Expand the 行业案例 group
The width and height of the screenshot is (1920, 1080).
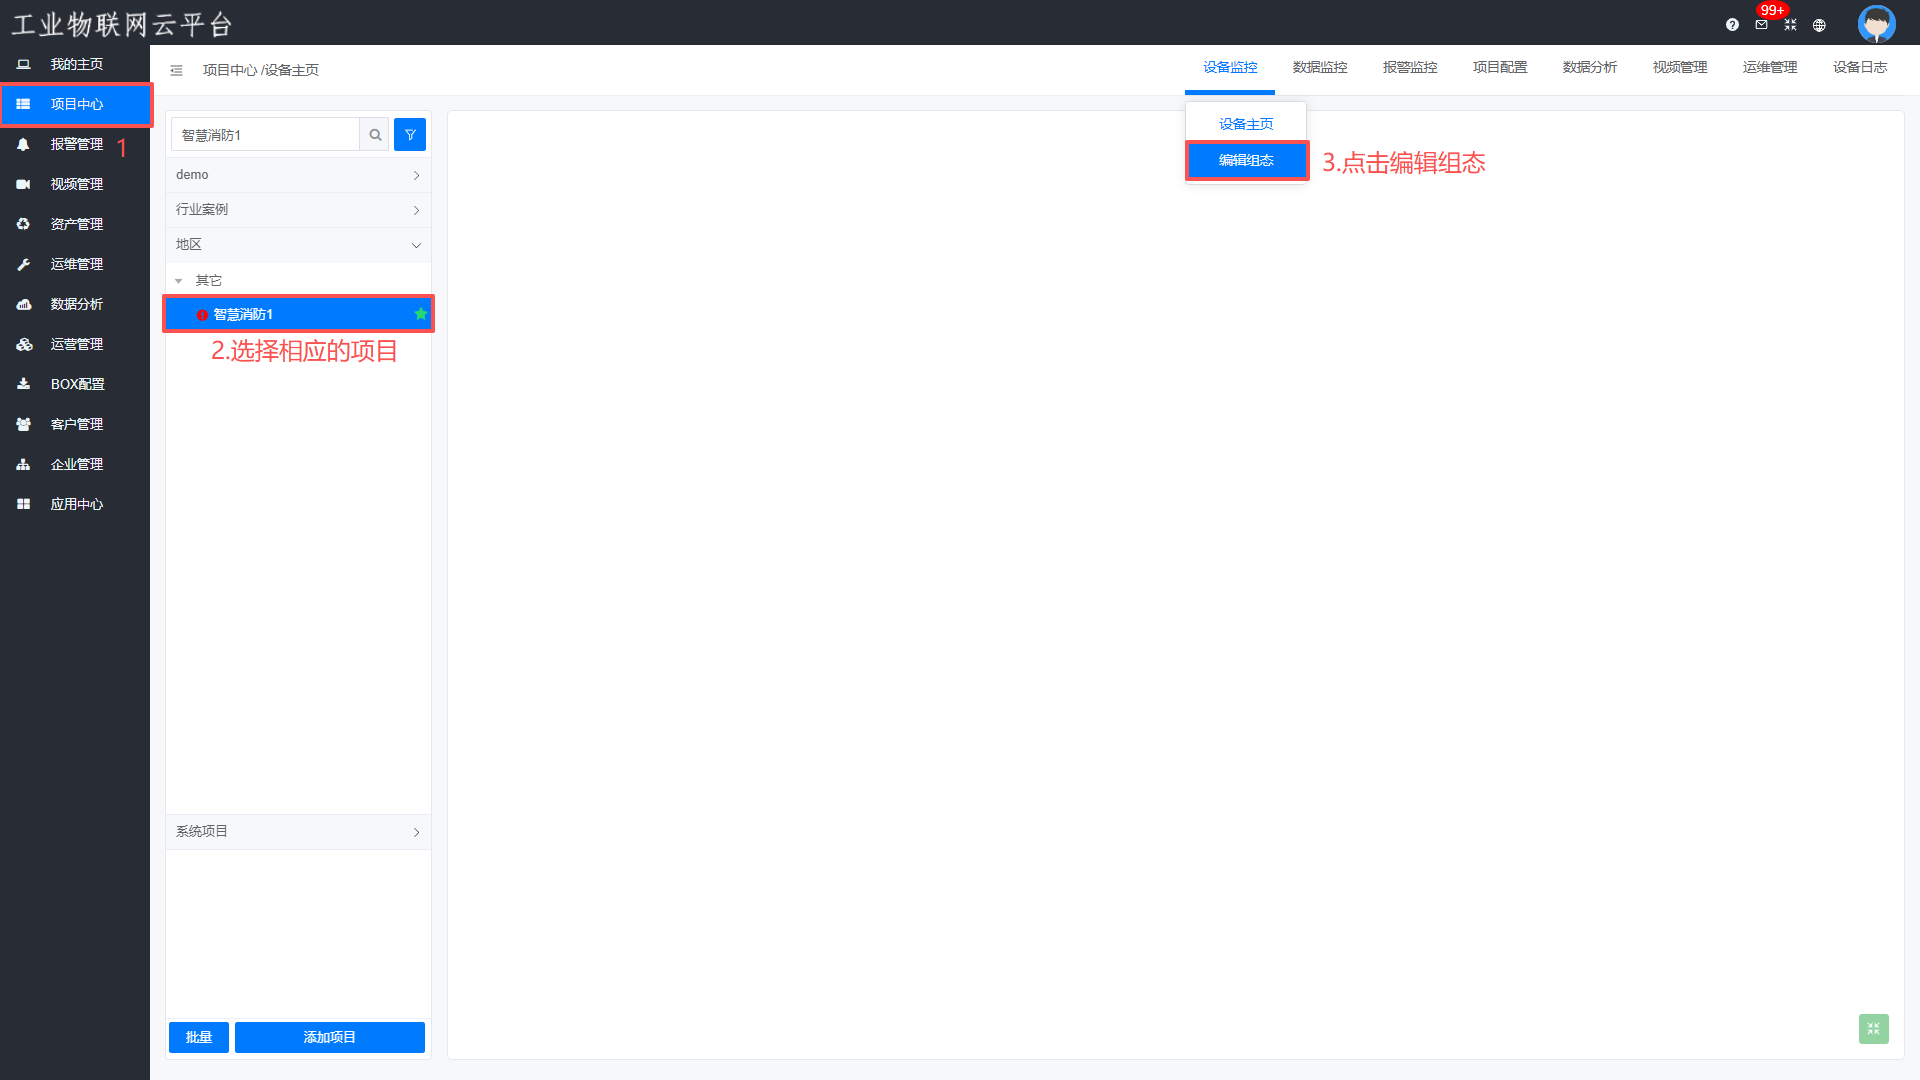point(298,210)
